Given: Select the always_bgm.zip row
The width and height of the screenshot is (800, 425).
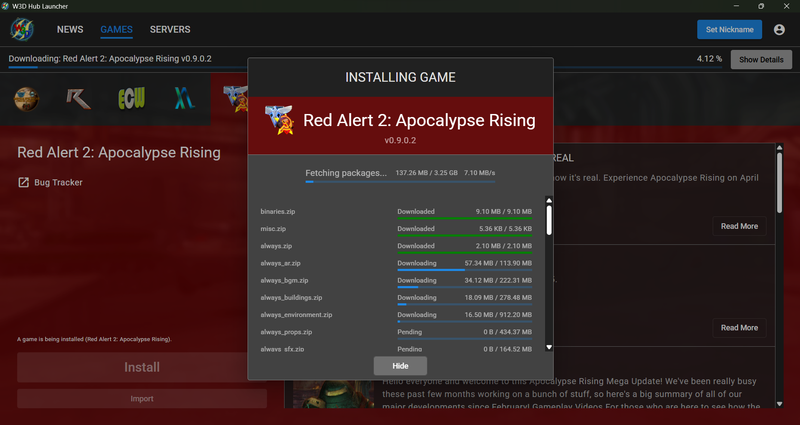Looking at the screenshot, I should pyautogui.click(x=396, y=282).
